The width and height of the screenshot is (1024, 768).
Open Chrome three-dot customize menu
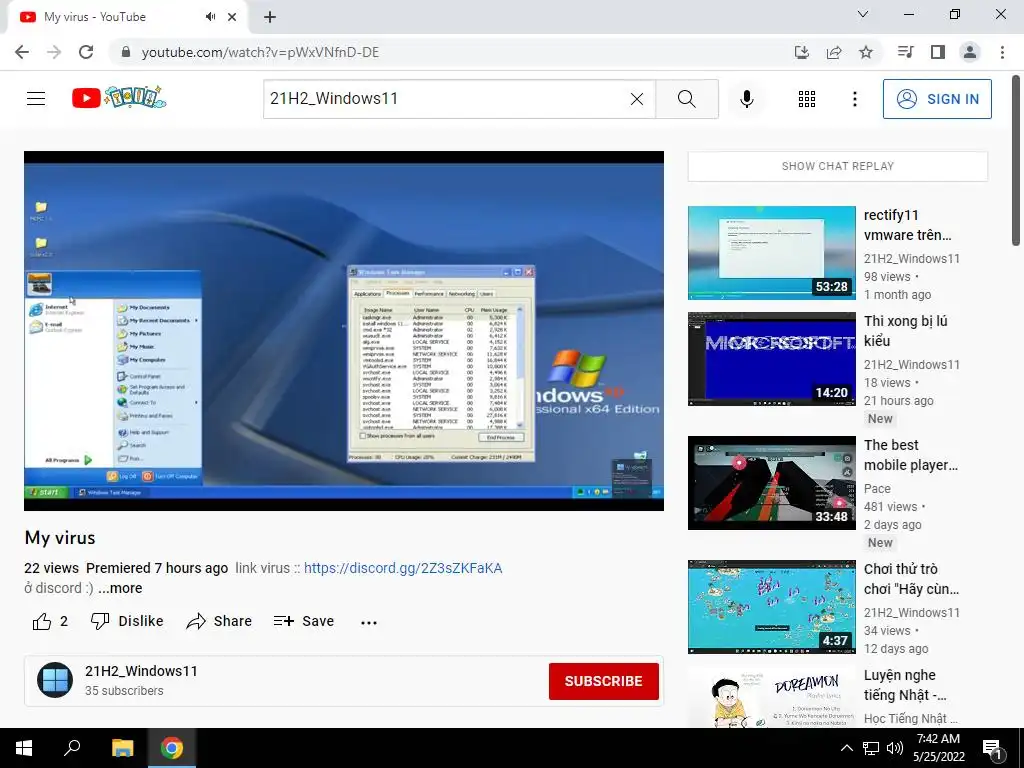(1002, 52)
